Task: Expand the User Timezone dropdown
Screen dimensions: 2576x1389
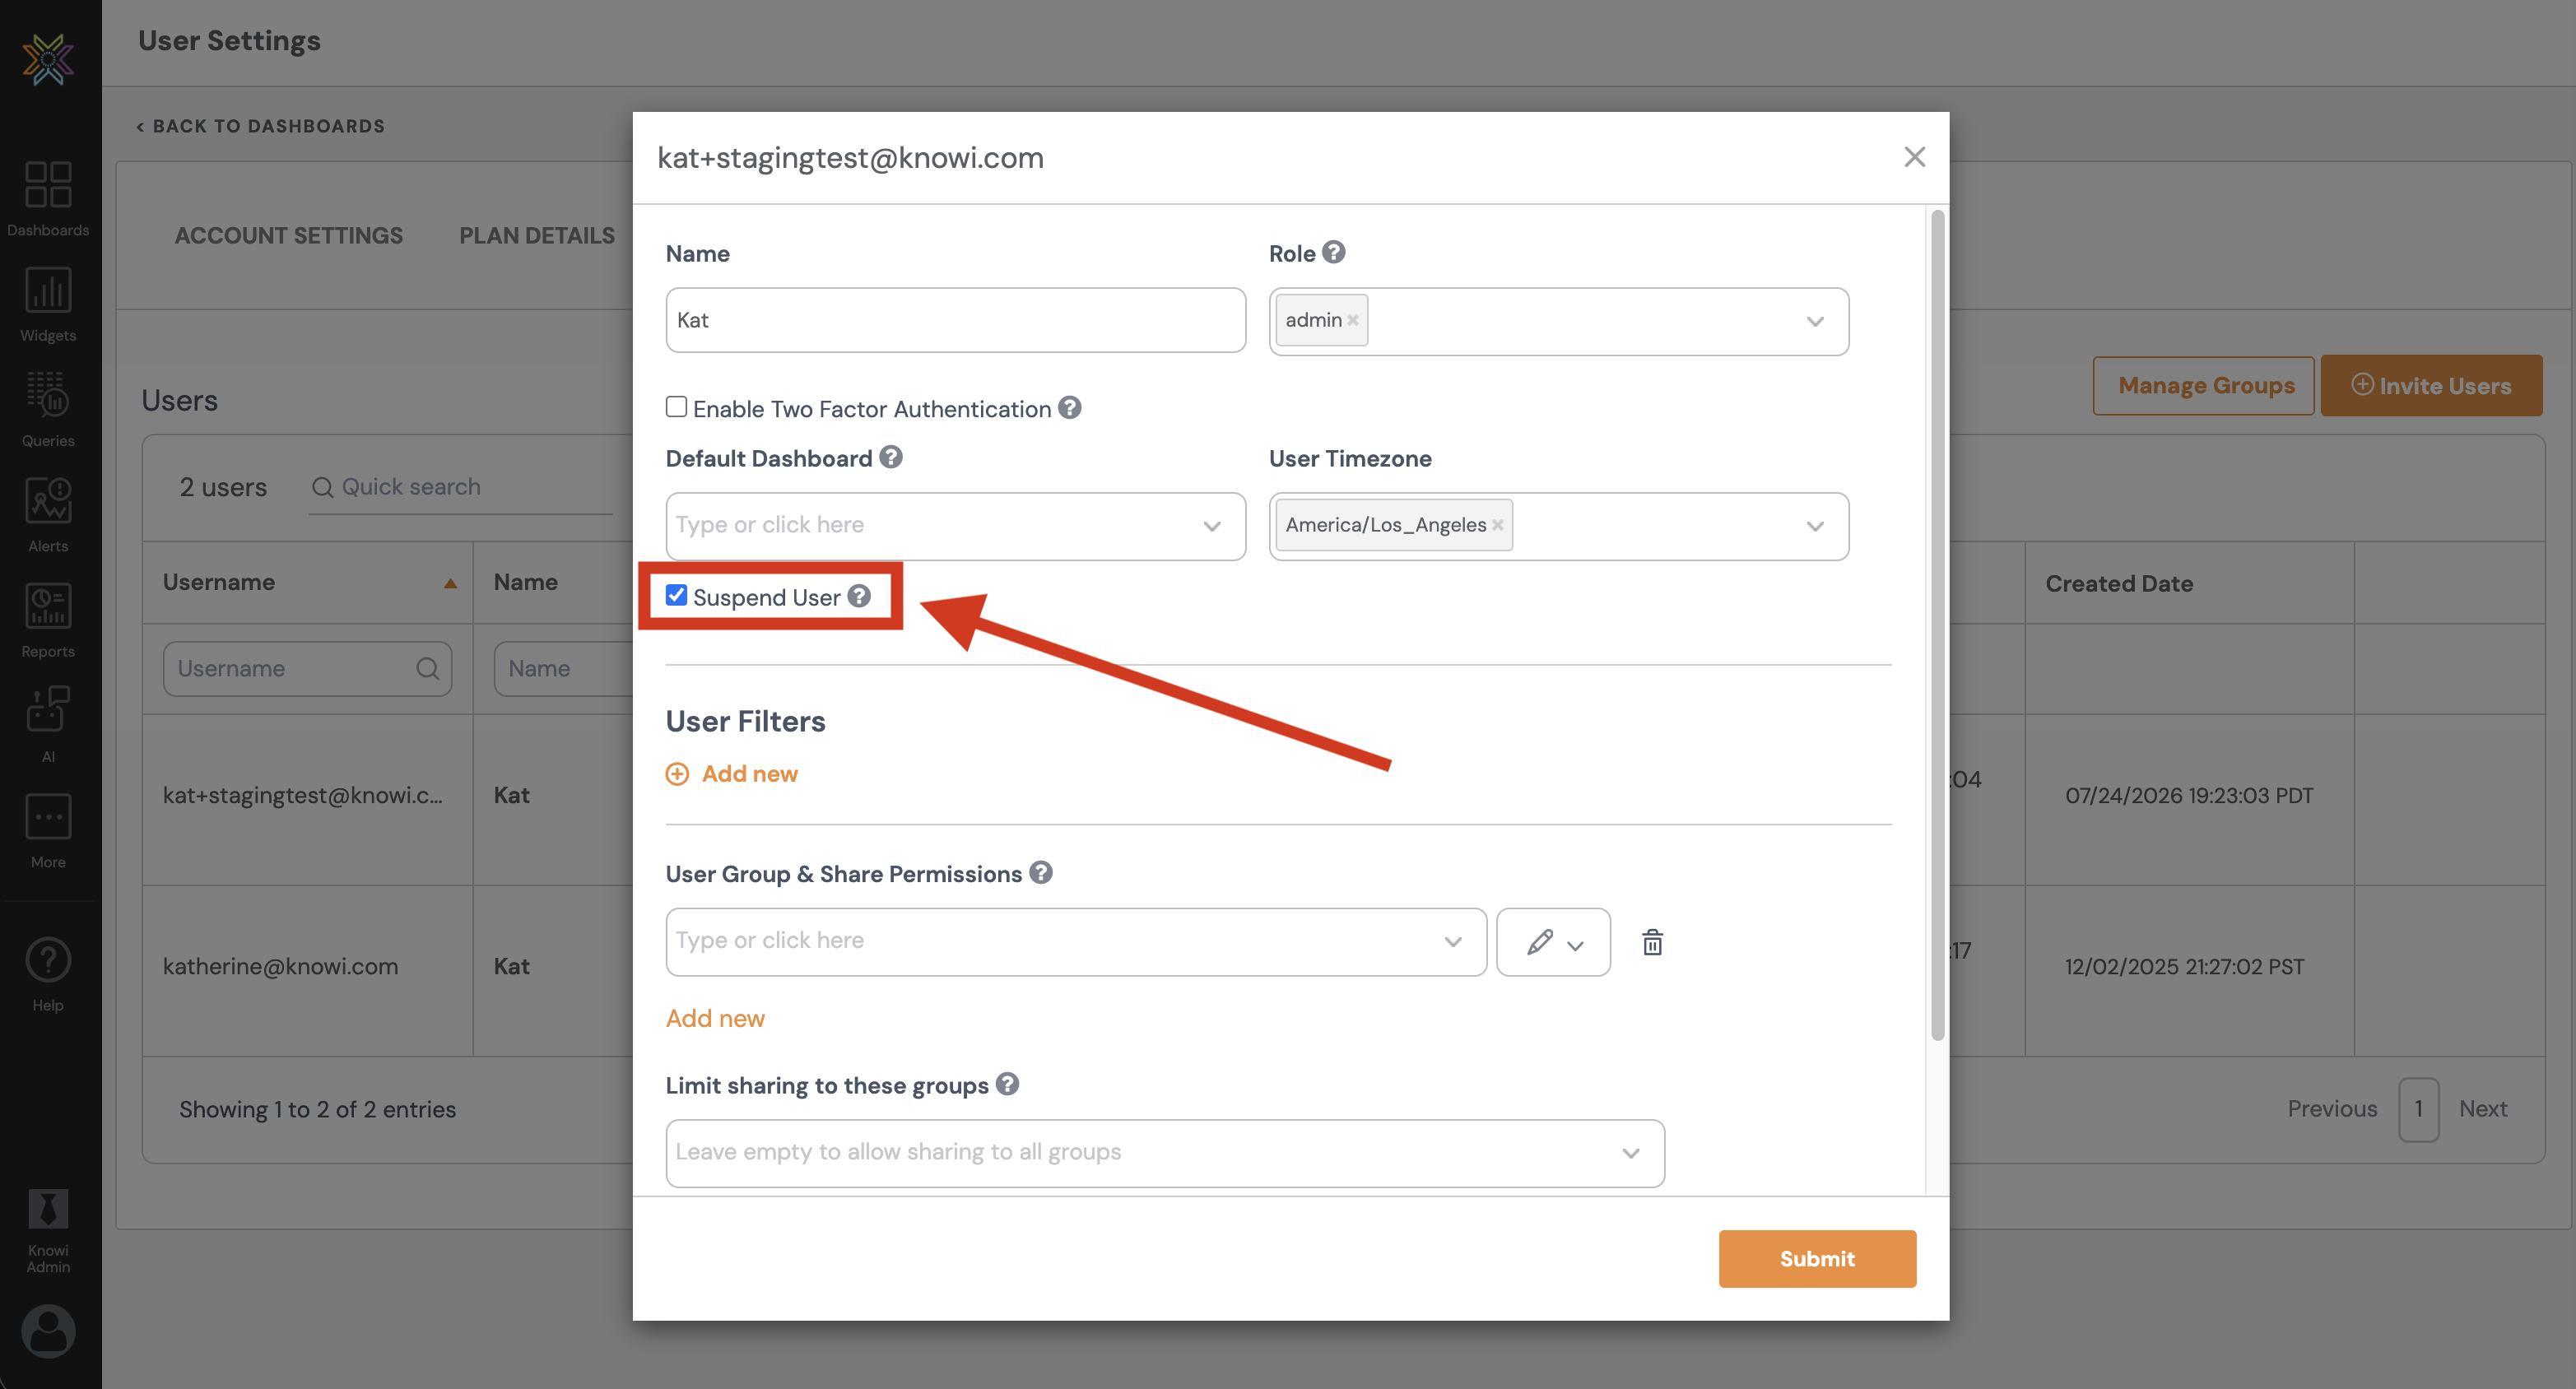Action: tap(1814, 527)
